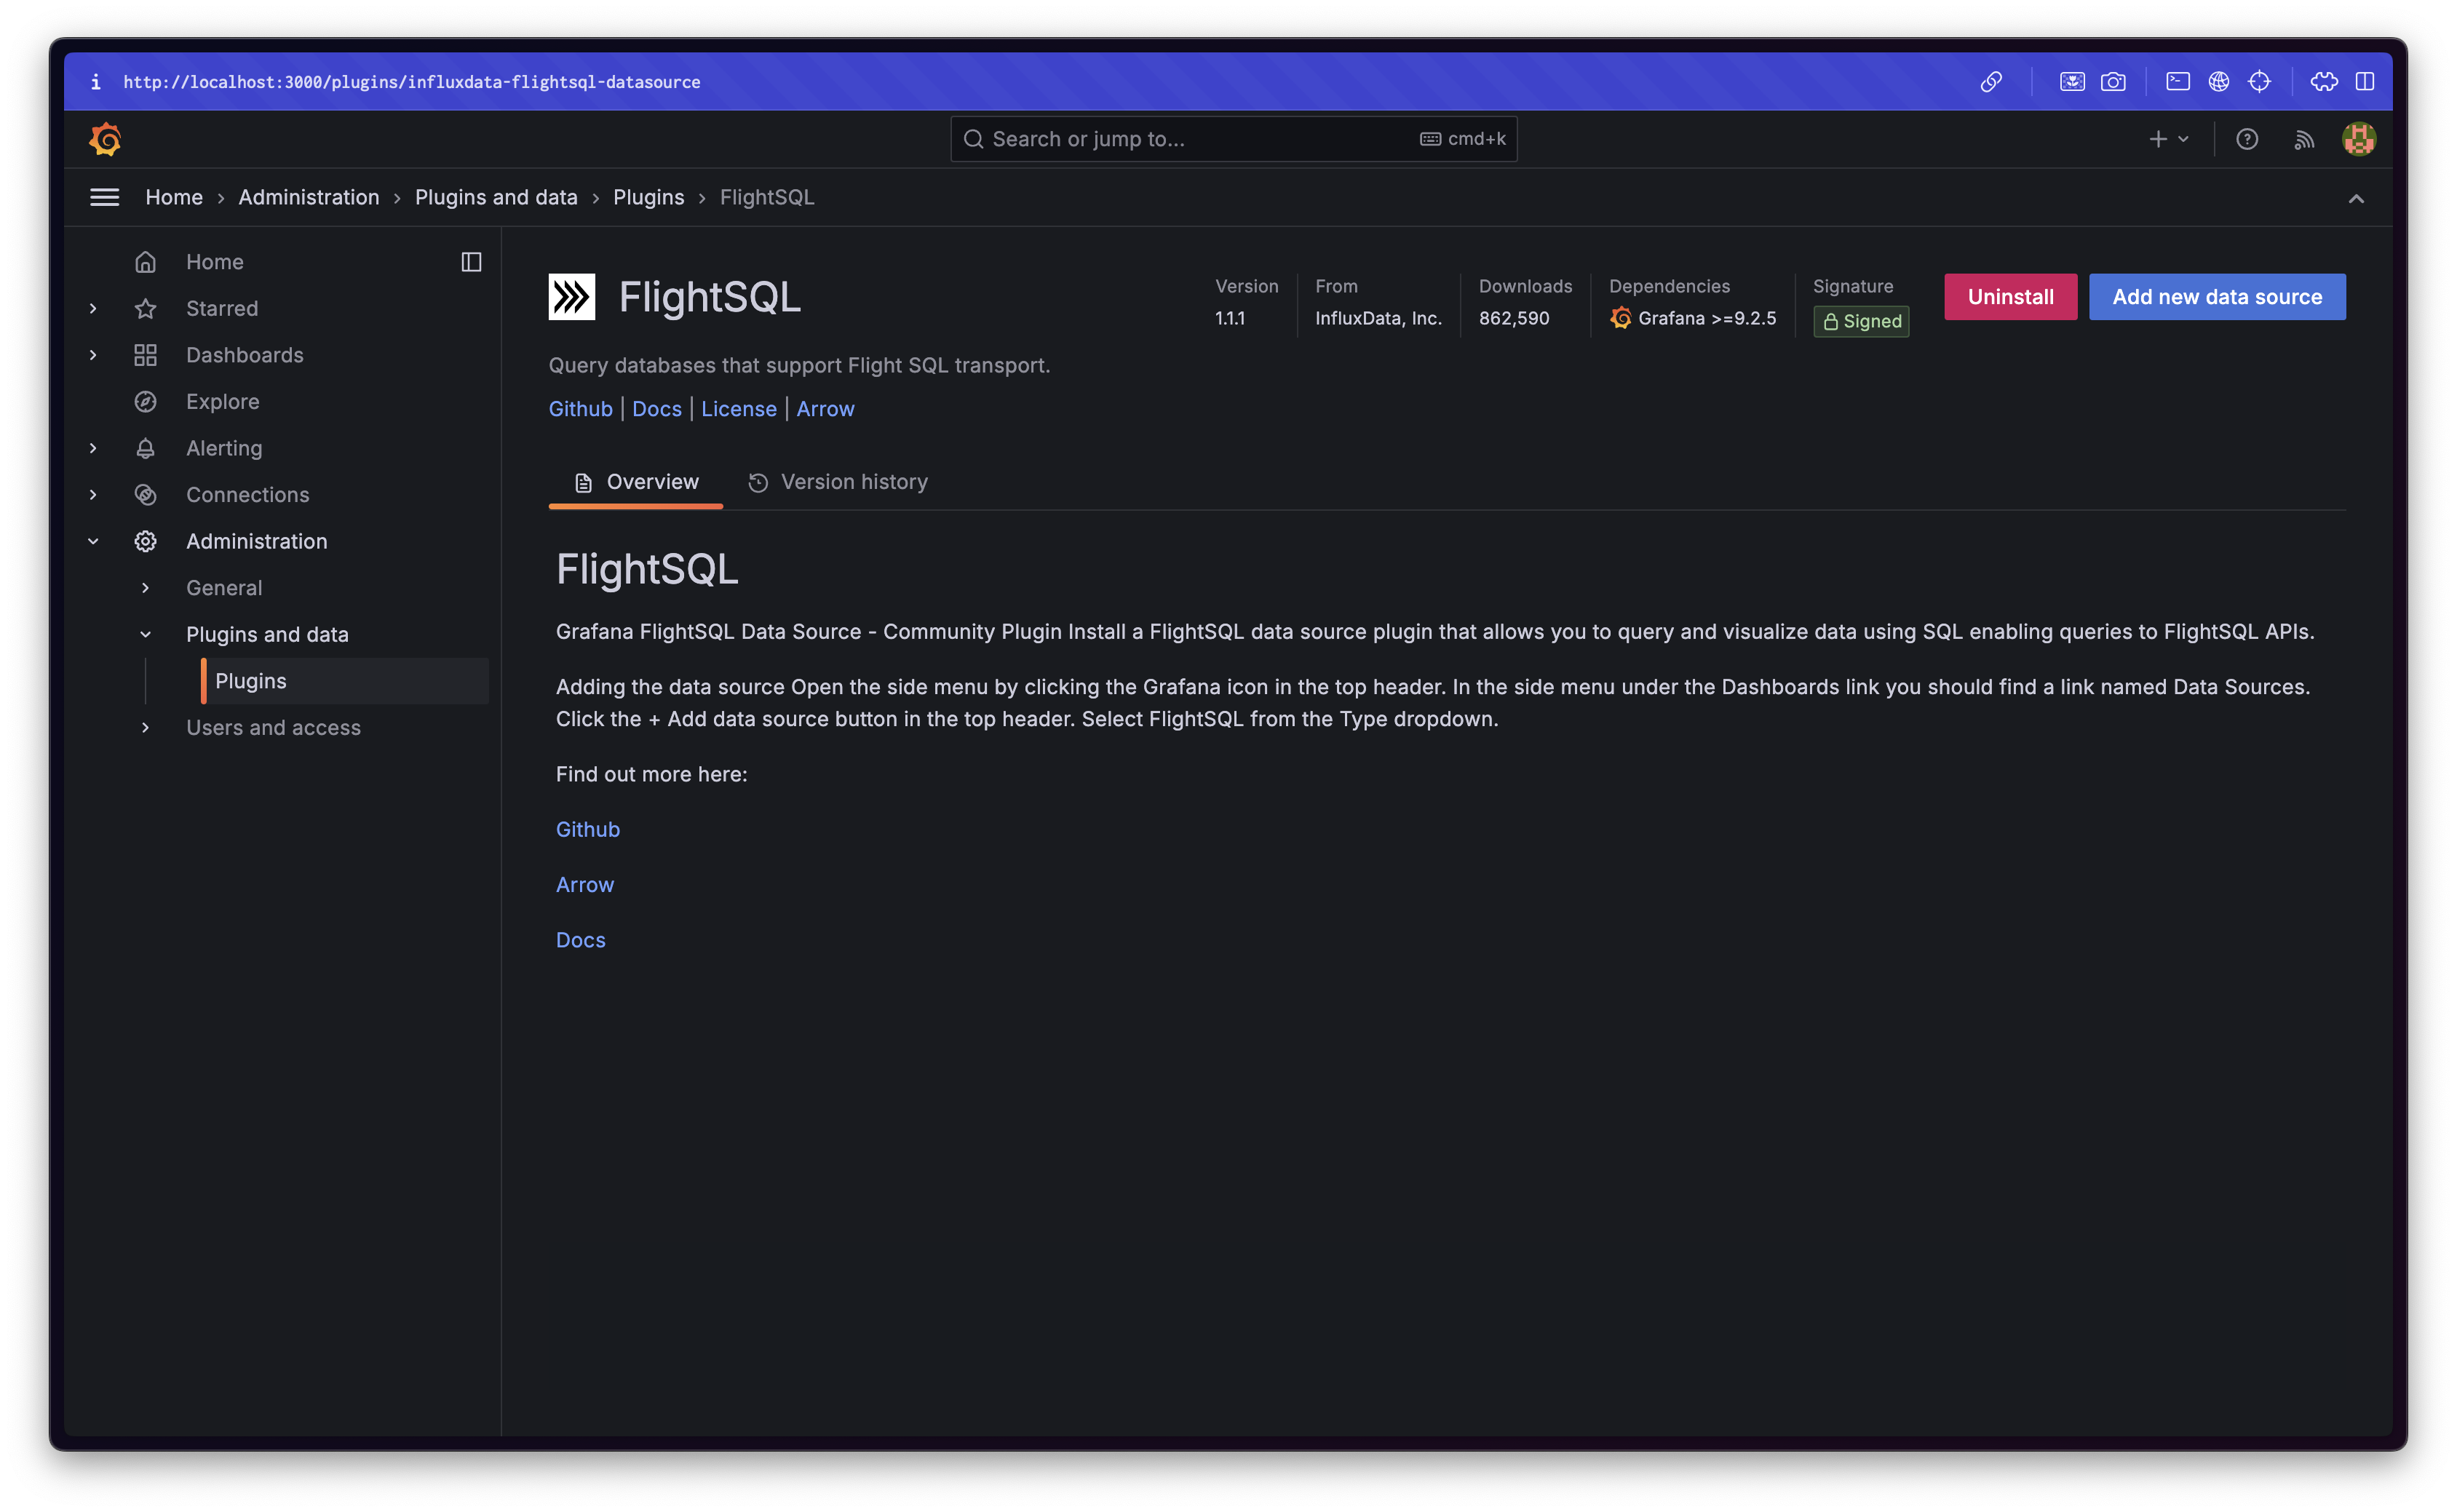Expand the Dashboards section chevron

coord(93,355)
